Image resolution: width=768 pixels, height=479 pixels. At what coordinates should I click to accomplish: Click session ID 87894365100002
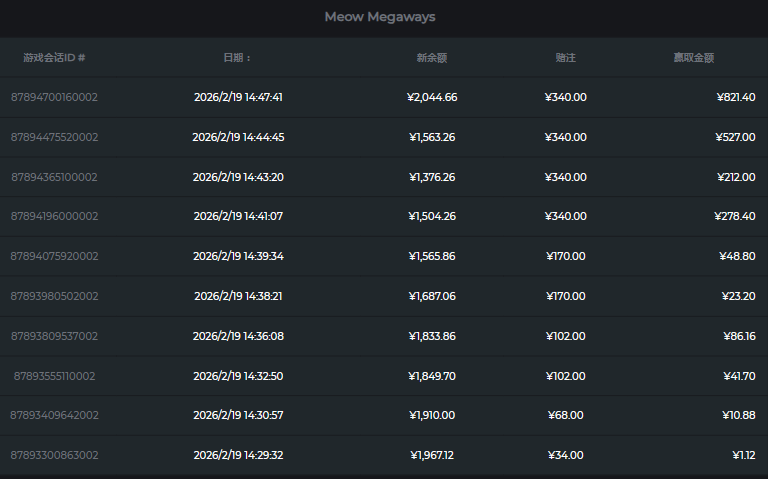54,177
